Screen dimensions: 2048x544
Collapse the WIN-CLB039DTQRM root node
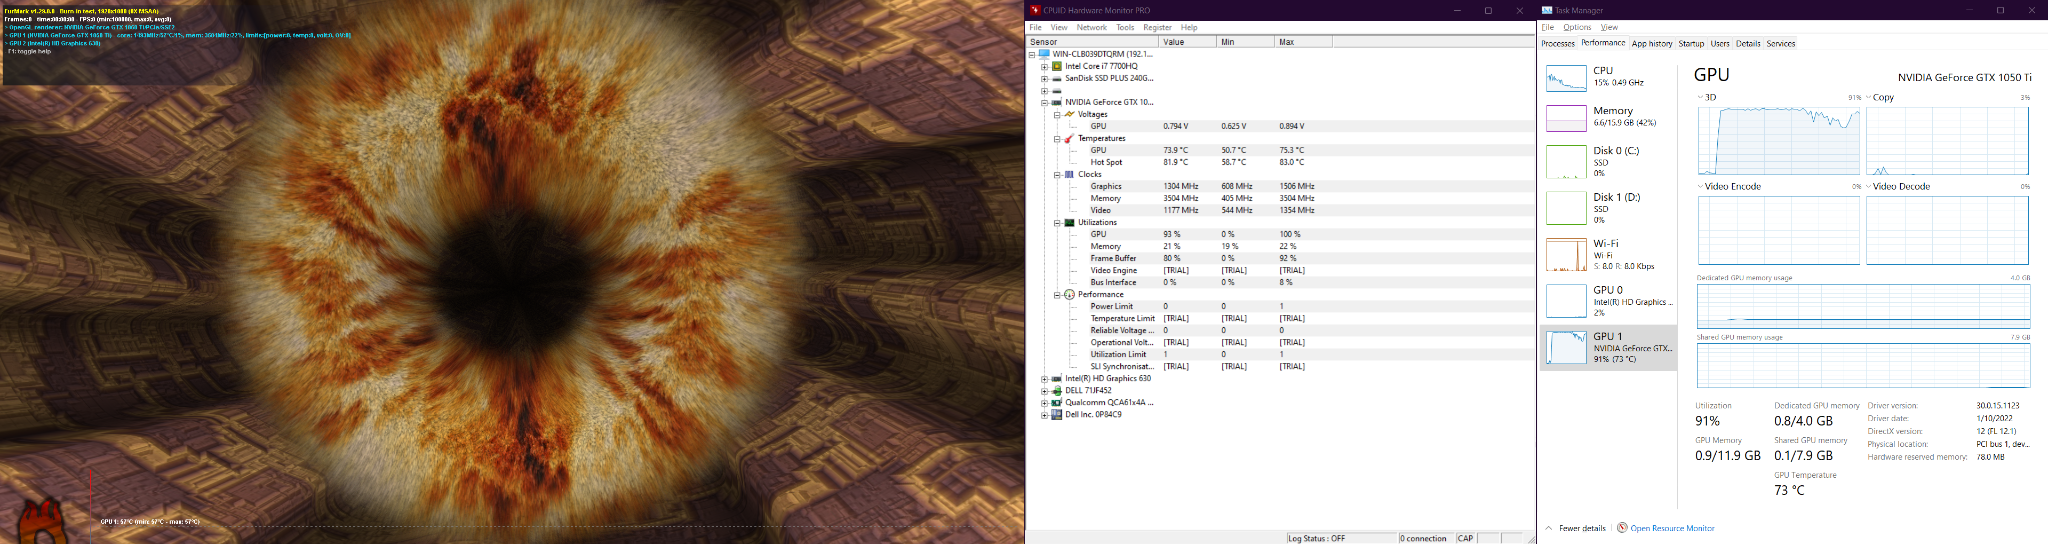1032,54
